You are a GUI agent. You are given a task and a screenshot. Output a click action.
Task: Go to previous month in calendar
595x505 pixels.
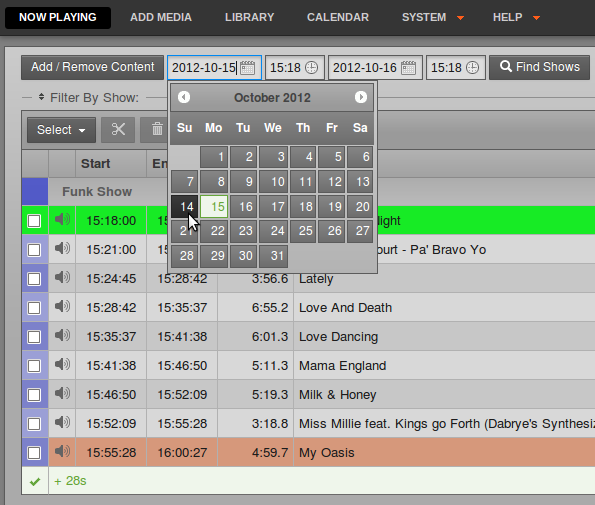pos(184,97)
